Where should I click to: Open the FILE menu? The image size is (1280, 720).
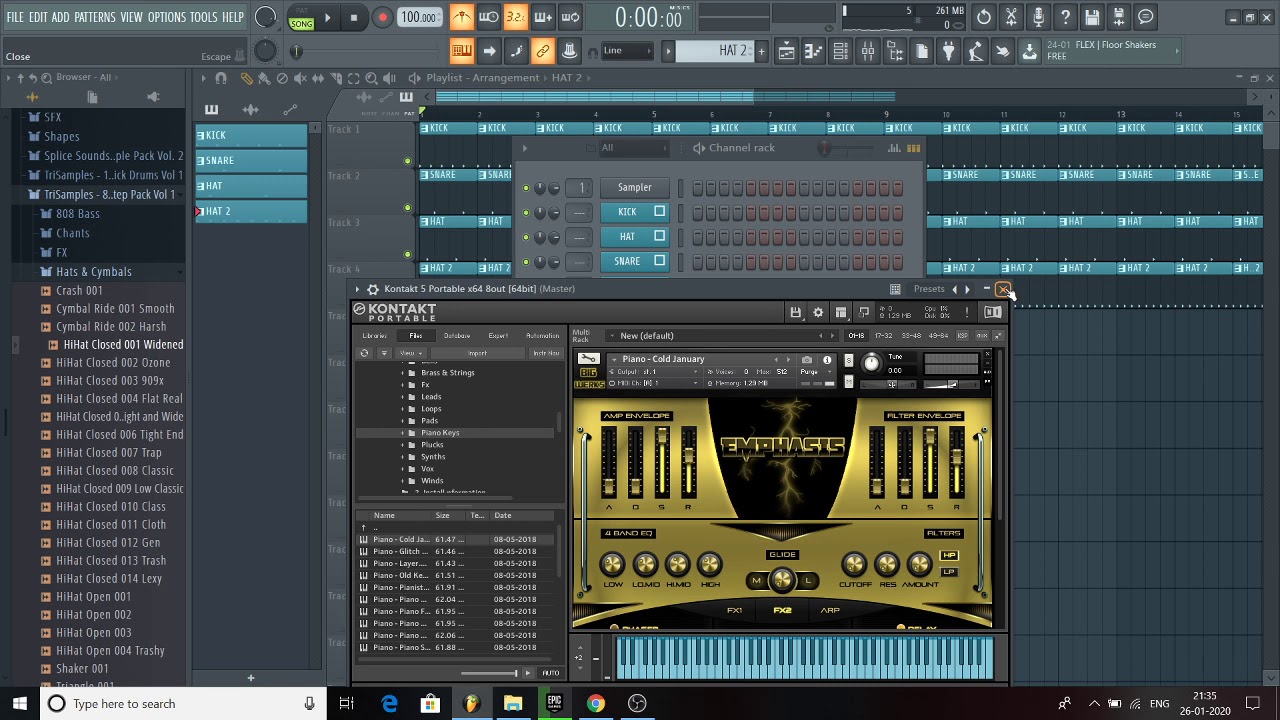click(x=15, y=17)
